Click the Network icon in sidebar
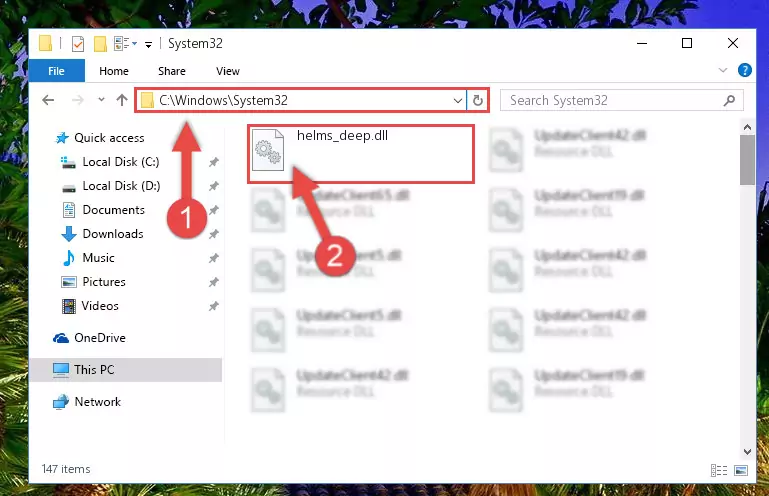This screenshot has height=496, width=769. pos(61,402)
